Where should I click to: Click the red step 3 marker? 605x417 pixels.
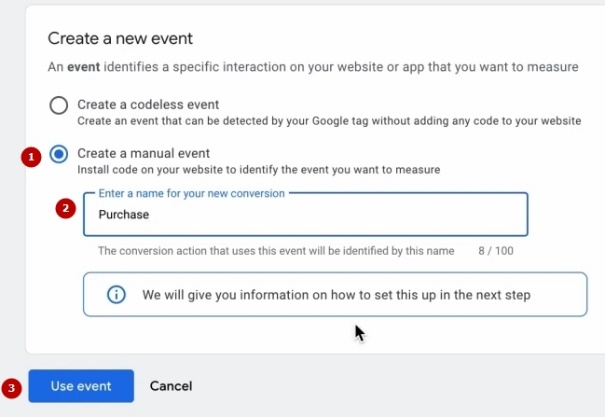point(12,386)
